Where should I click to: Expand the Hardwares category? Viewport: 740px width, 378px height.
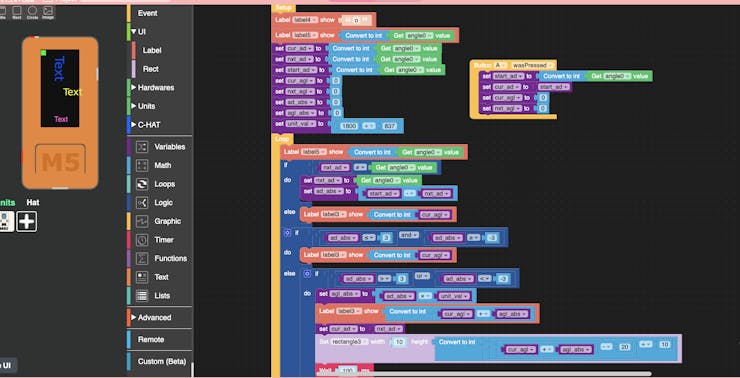click(x=155, y=87)
